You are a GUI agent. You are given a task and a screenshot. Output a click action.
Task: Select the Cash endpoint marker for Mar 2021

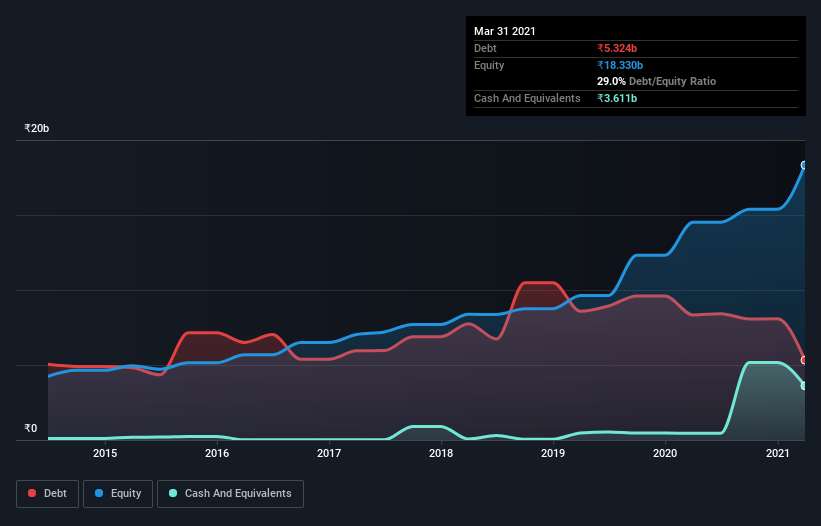[x=804, y=386]
